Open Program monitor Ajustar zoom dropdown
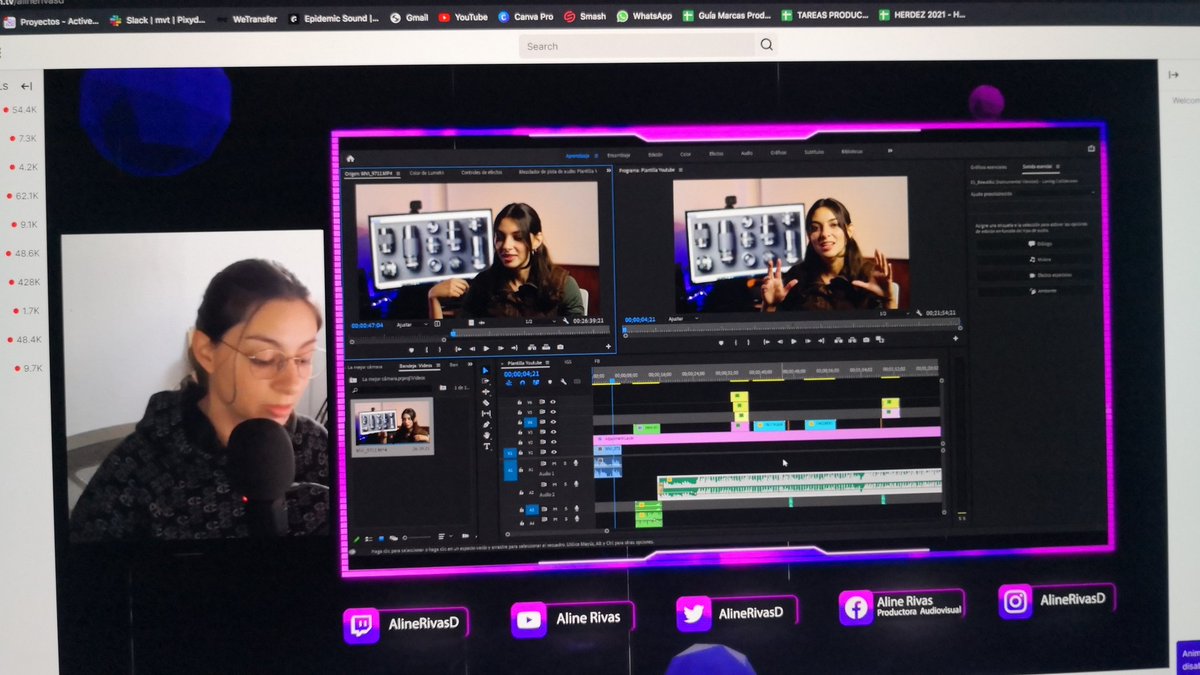Viewport: 1200px width, 675px height. pyautogui.click(x=682, y=318)
